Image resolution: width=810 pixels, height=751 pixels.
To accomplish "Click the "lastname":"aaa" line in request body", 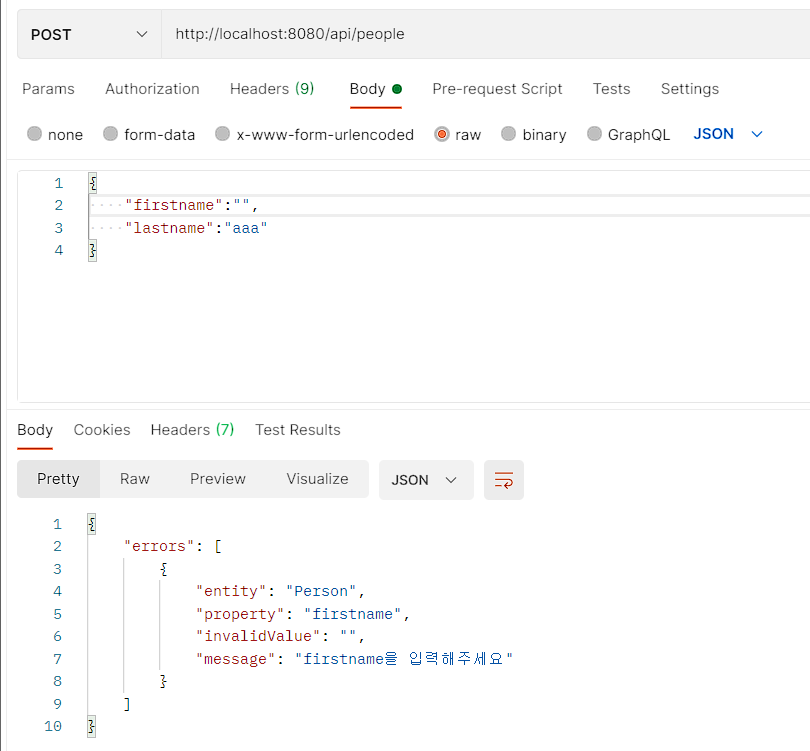I will click(196, 228).
